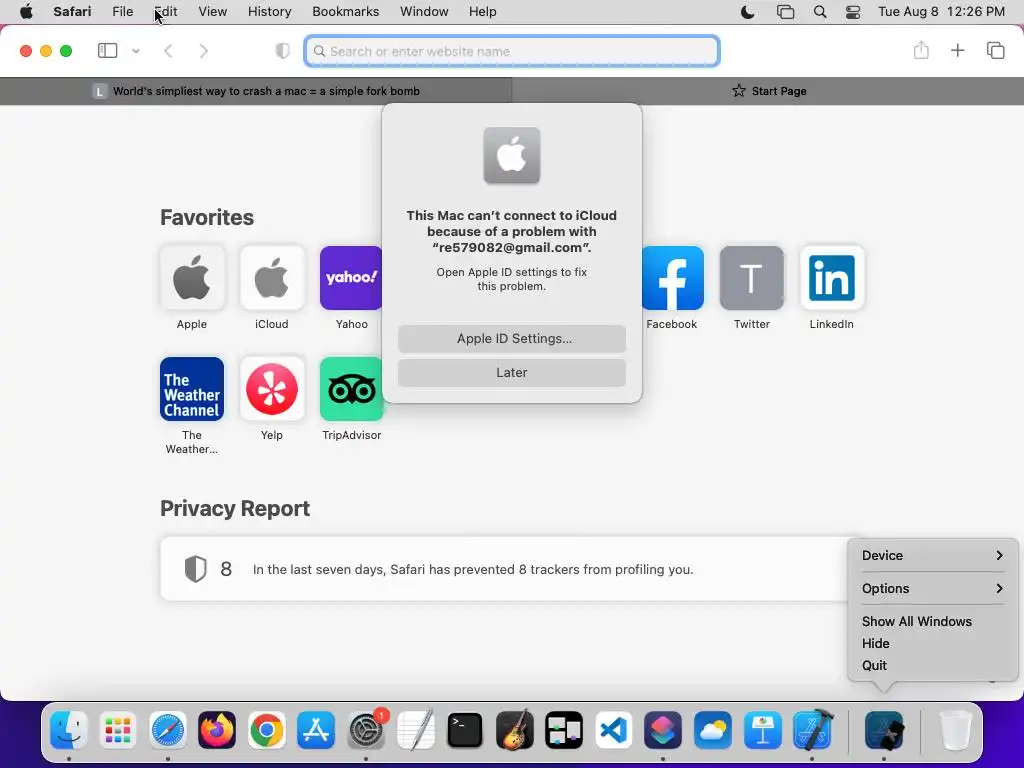This screenshot has height=768, width=1024.
Task: Go forward with the right arrow
Action: (x=203, y=51)
